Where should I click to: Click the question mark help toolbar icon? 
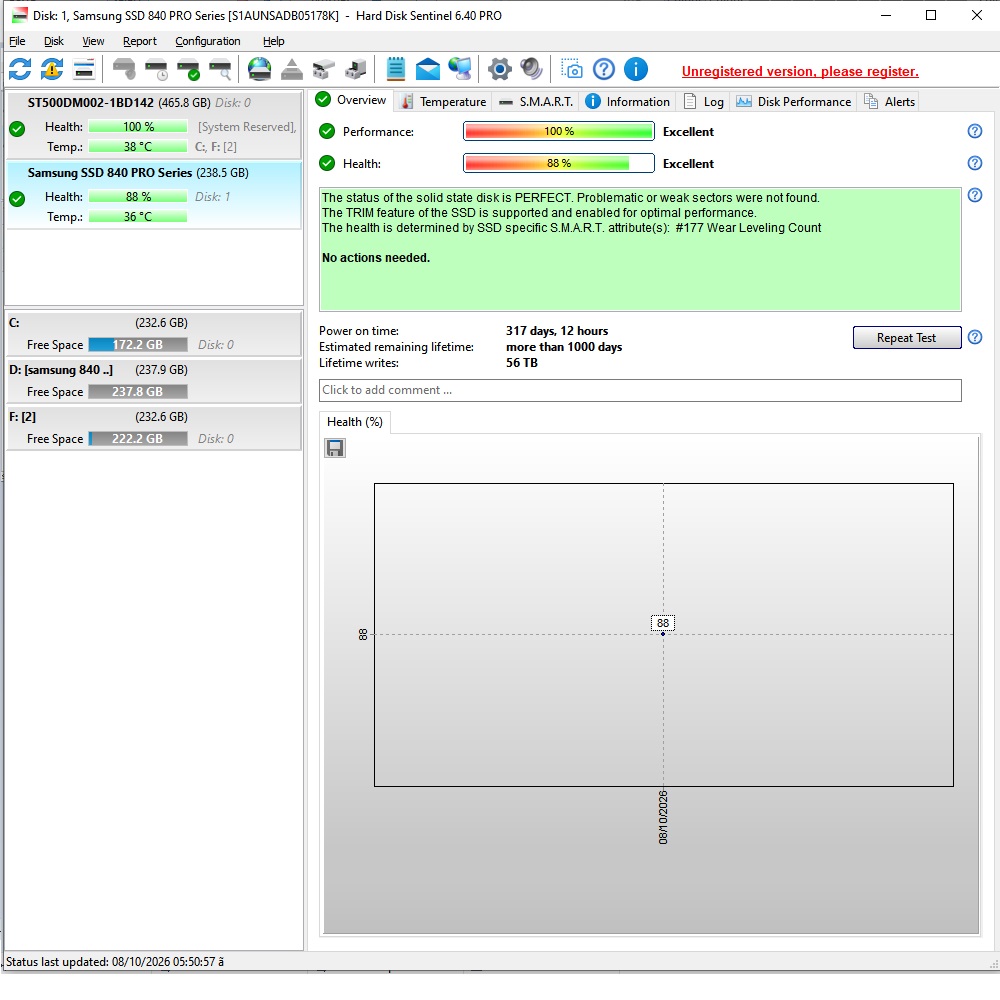coord(603,69)
